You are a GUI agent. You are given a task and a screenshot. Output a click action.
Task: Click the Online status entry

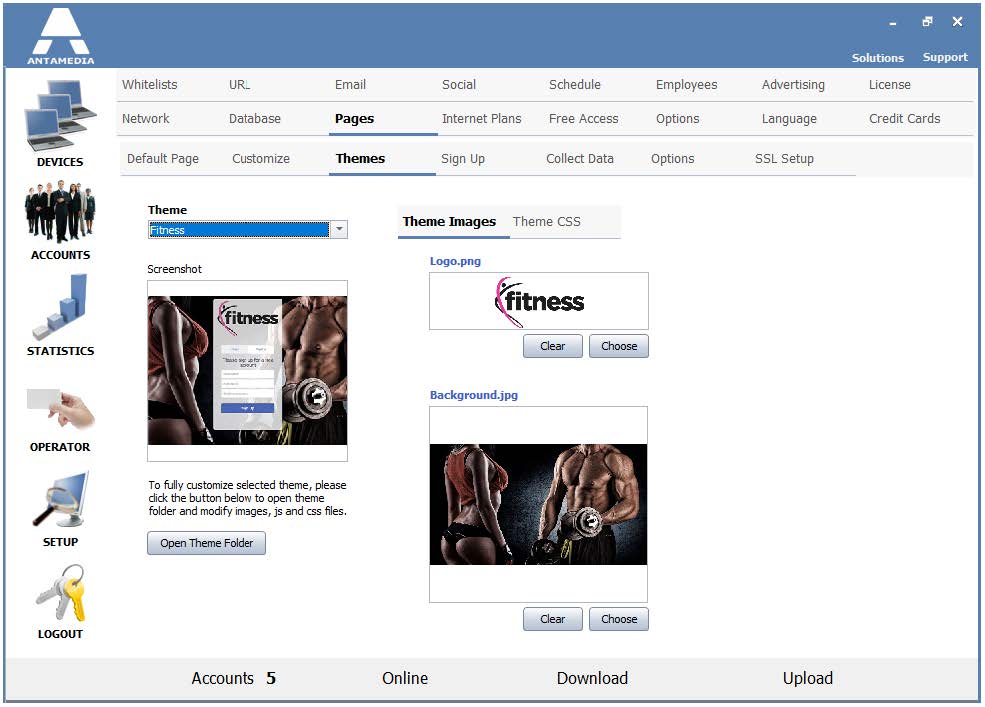coord(405,679)
